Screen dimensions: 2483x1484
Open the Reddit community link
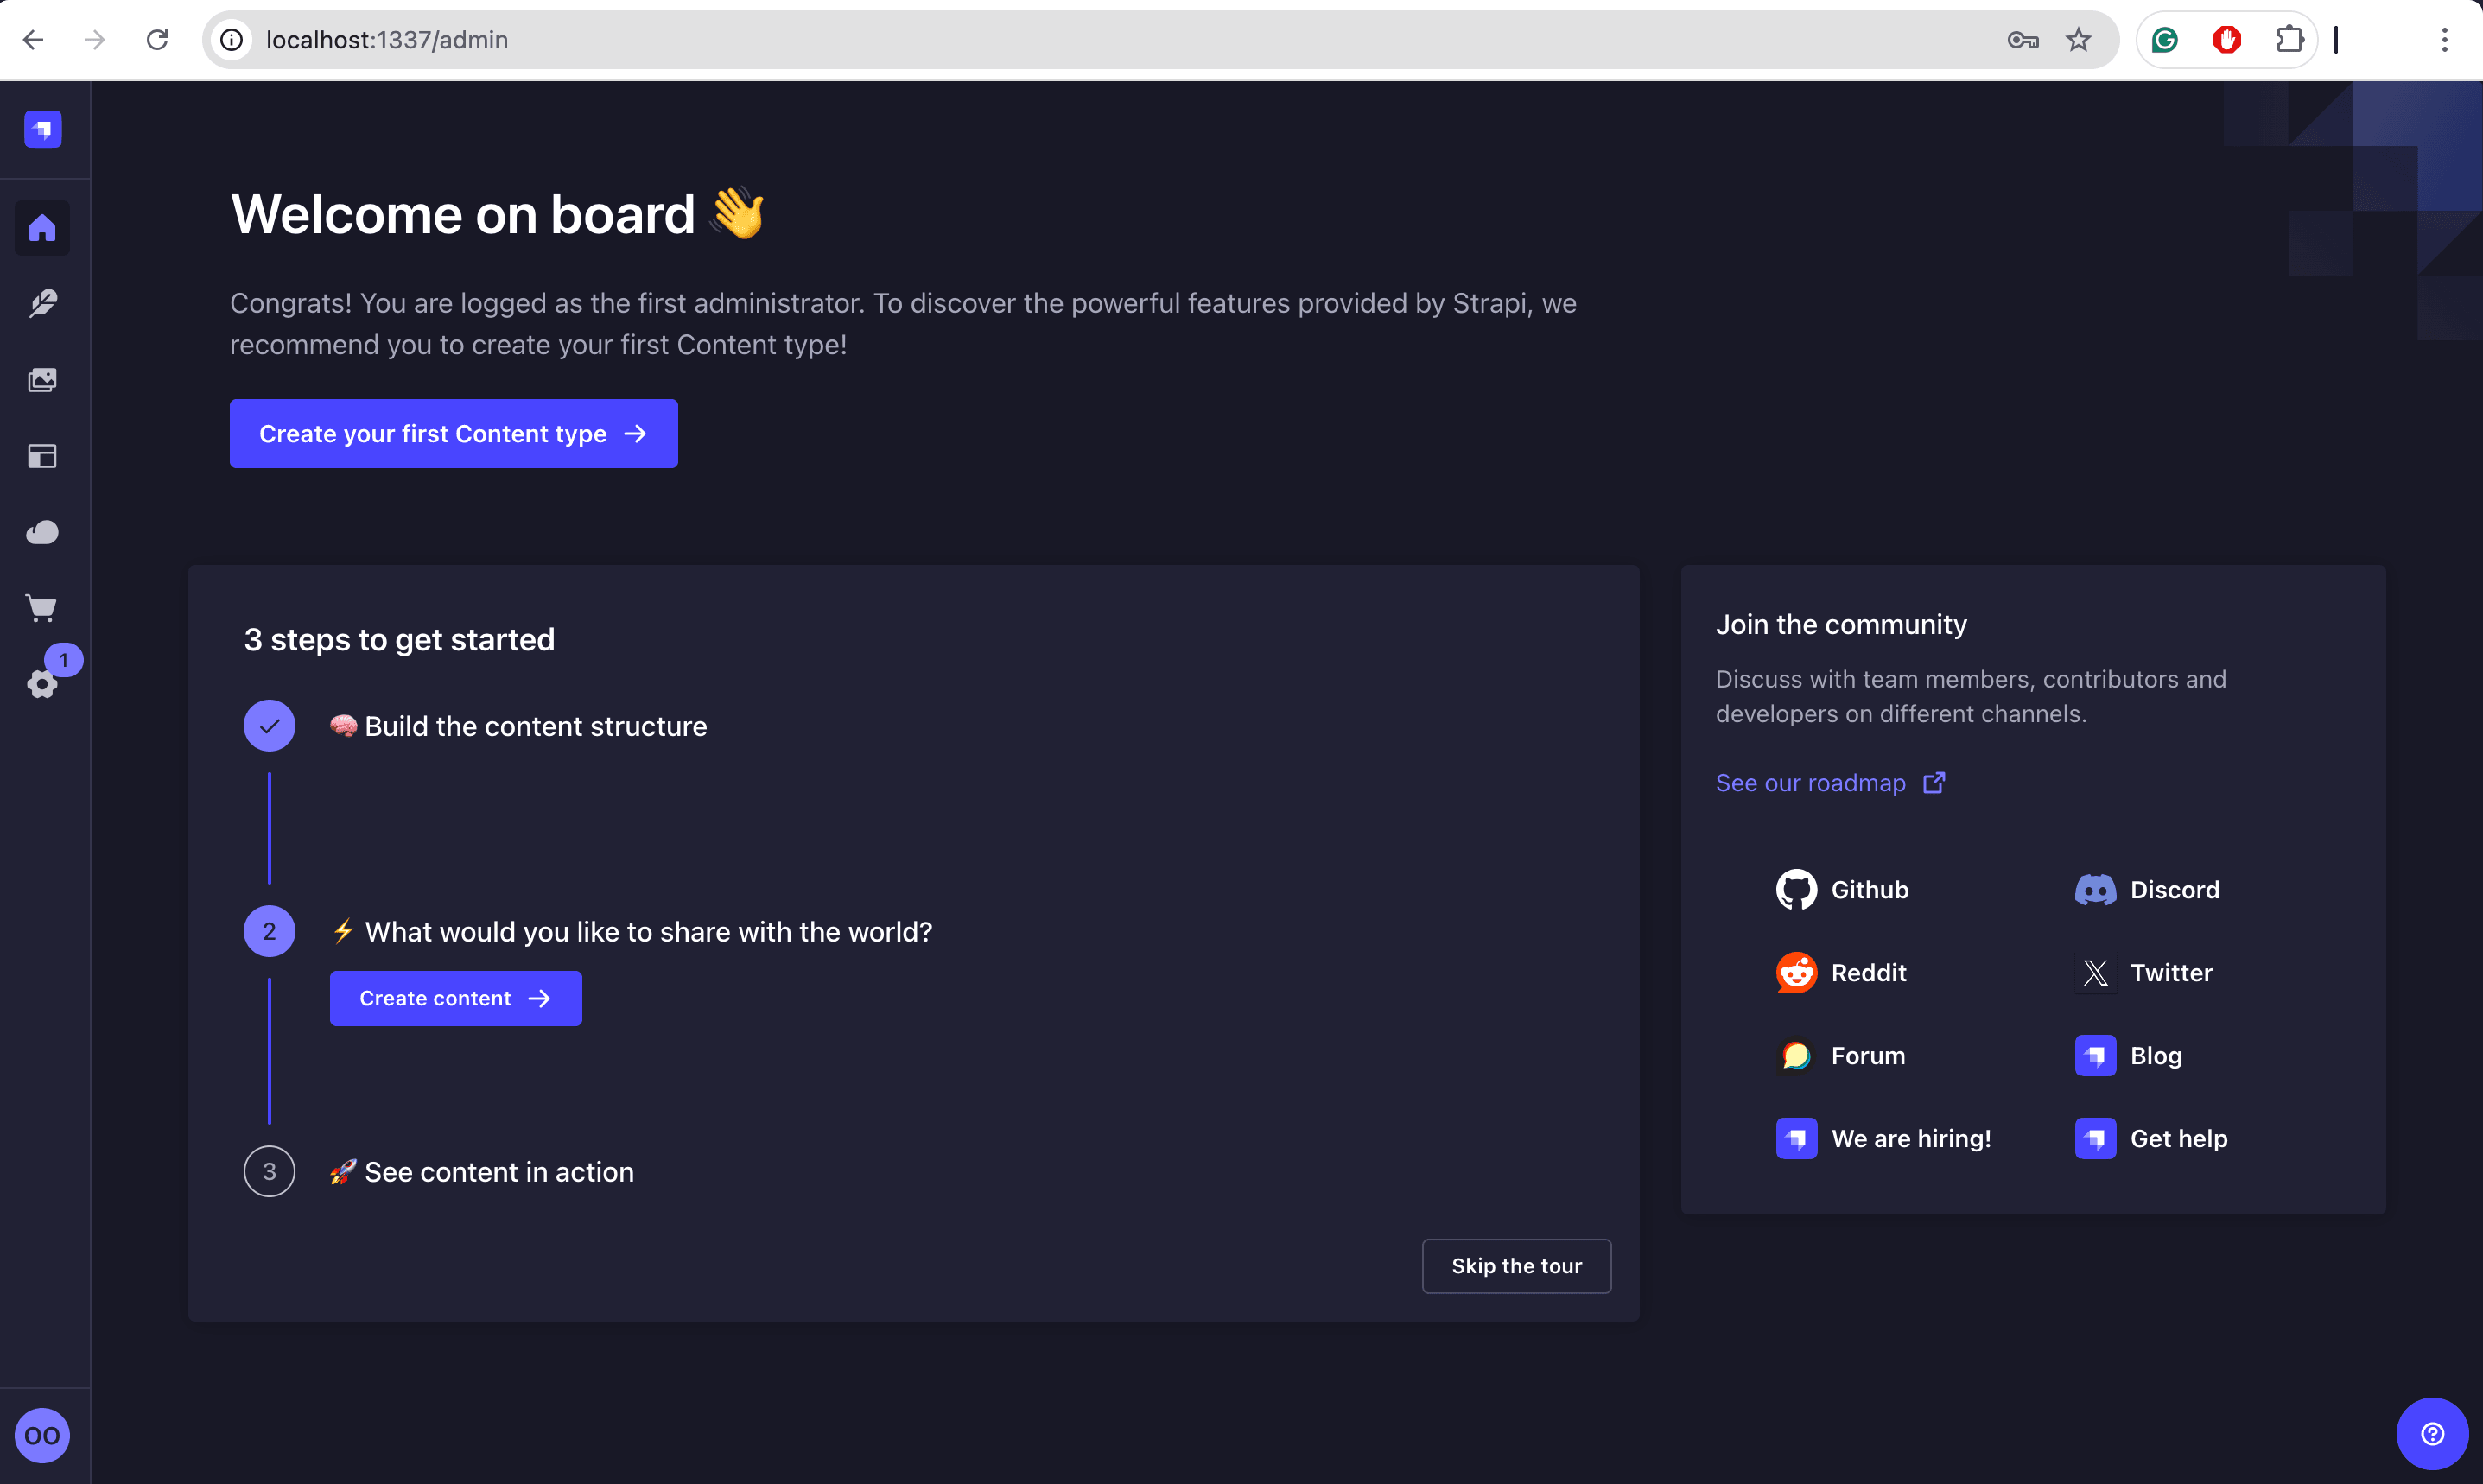click(1841, 972)
